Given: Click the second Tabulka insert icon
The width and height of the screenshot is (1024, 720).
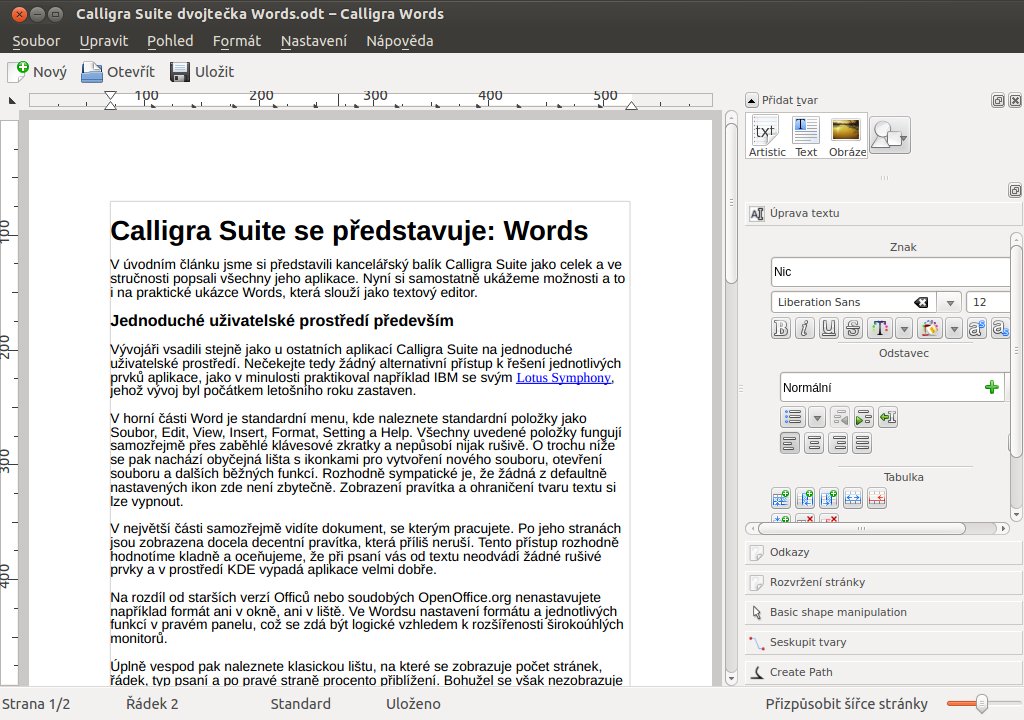Looking at the screenshot, I should pos(805,499).
